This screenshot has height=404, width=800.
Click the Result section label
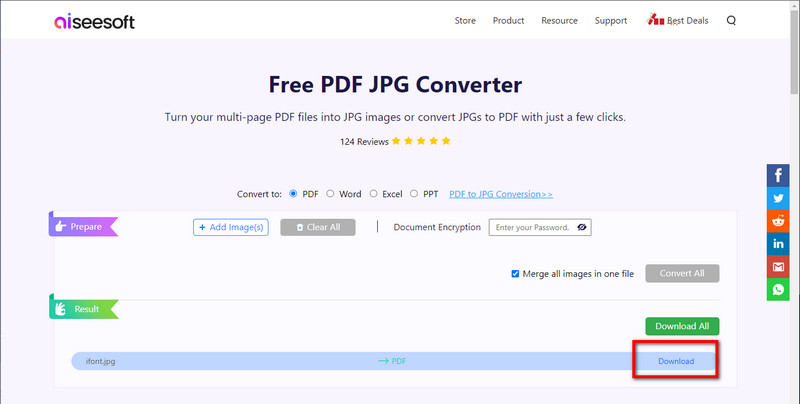[84, 309]
